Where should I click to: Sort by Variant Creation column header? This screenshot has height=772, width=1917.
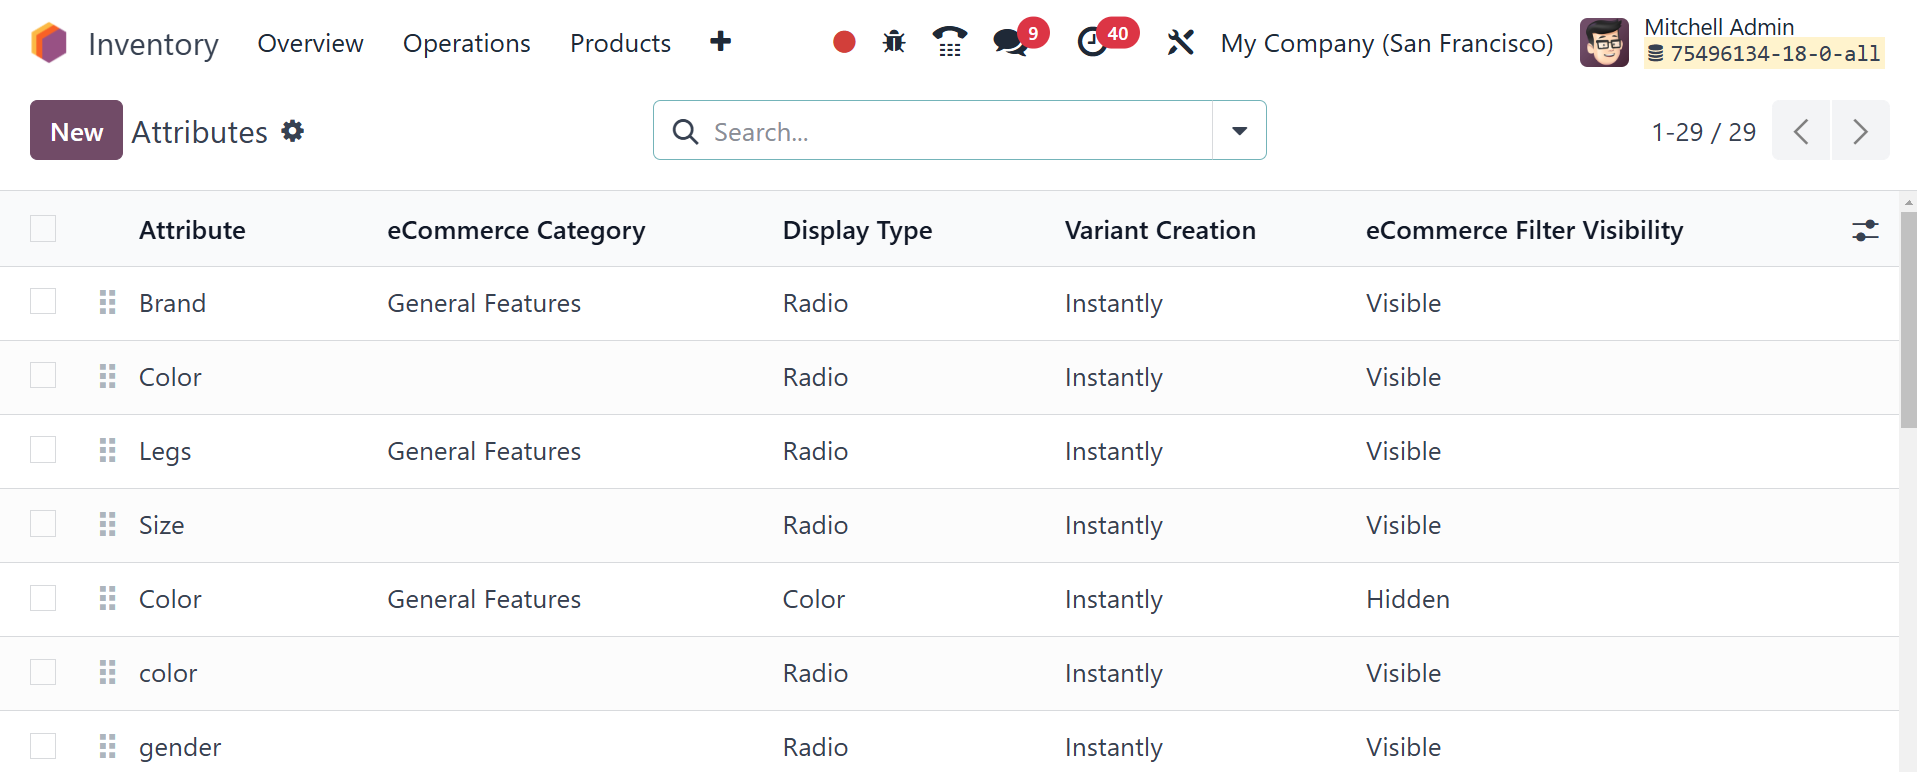coord(1160,230)
